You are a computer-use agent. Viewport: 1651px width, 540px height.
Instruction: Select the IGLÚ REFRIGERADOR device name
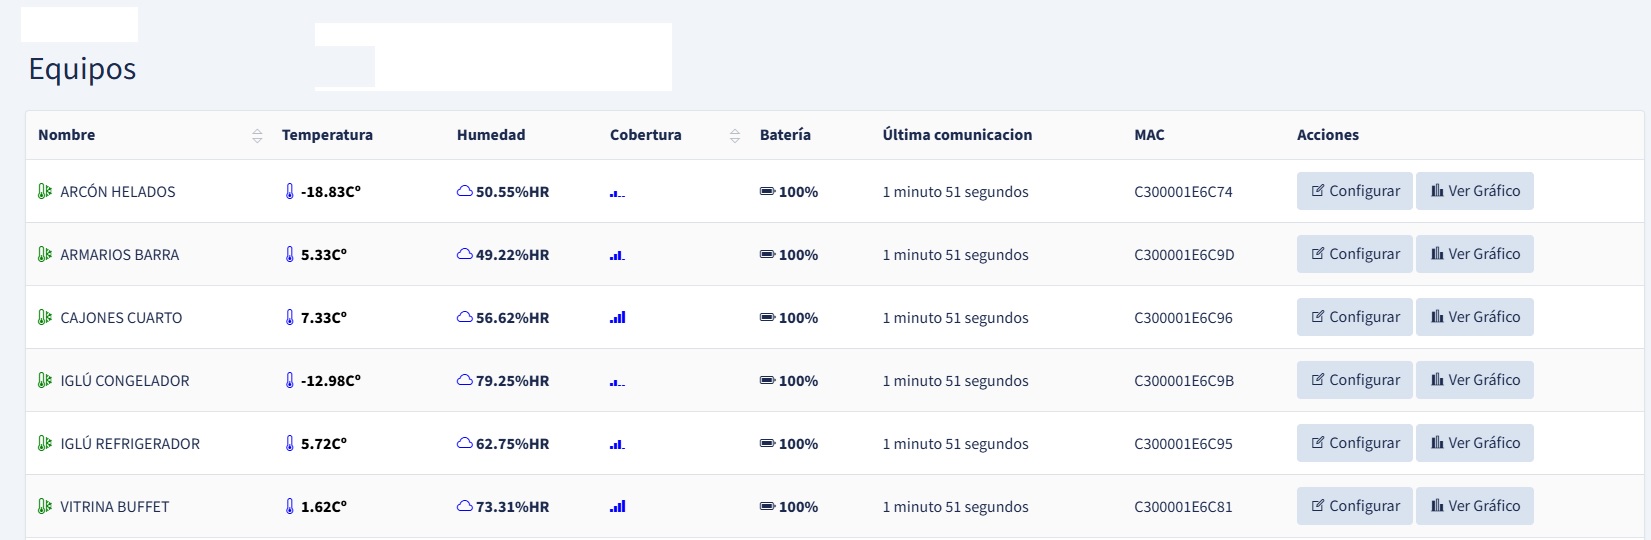click(x=130, y=444)
